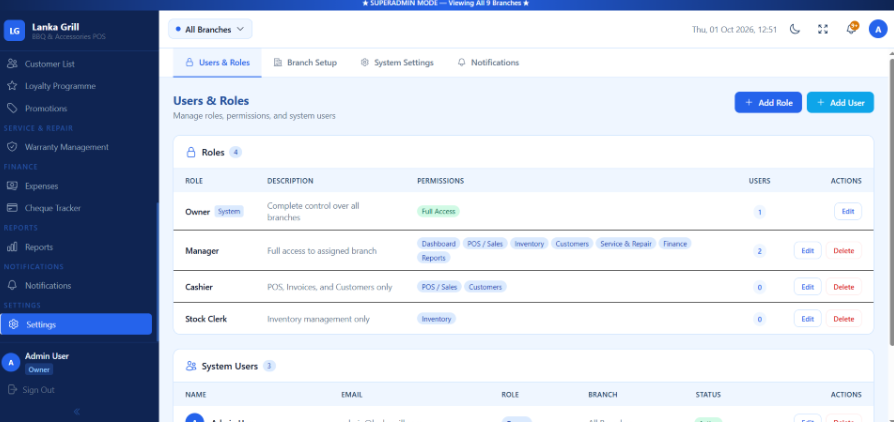Click the sidebar Notifications bell icon
Viewport: 894px width, 422px height.
tap(12, 286)
